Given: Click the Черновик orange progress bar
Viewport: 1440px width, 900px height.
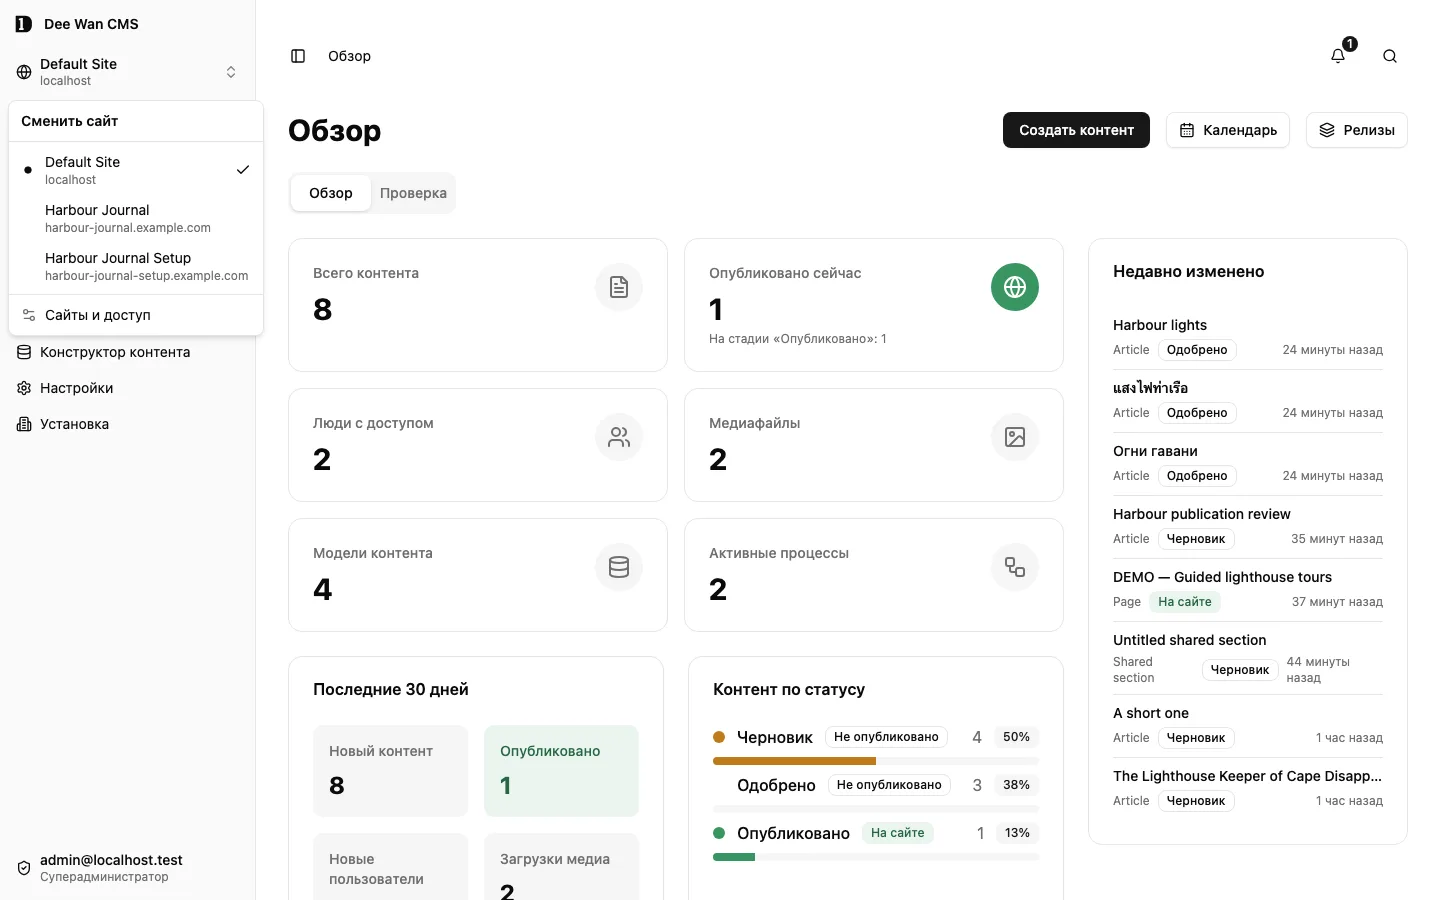Looking at the screenshot, I should click(794, 761).
